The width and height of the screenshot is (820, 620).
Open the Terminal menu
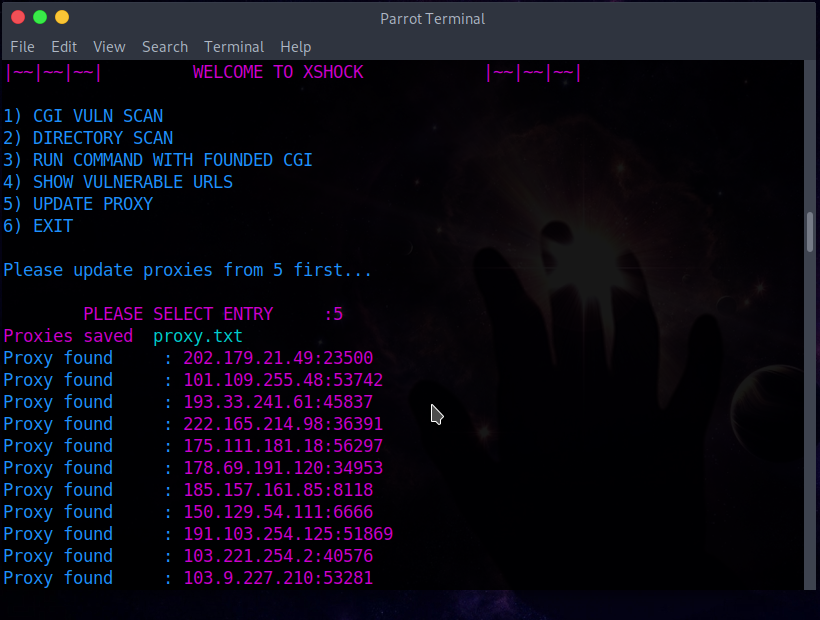pos(234,47)
